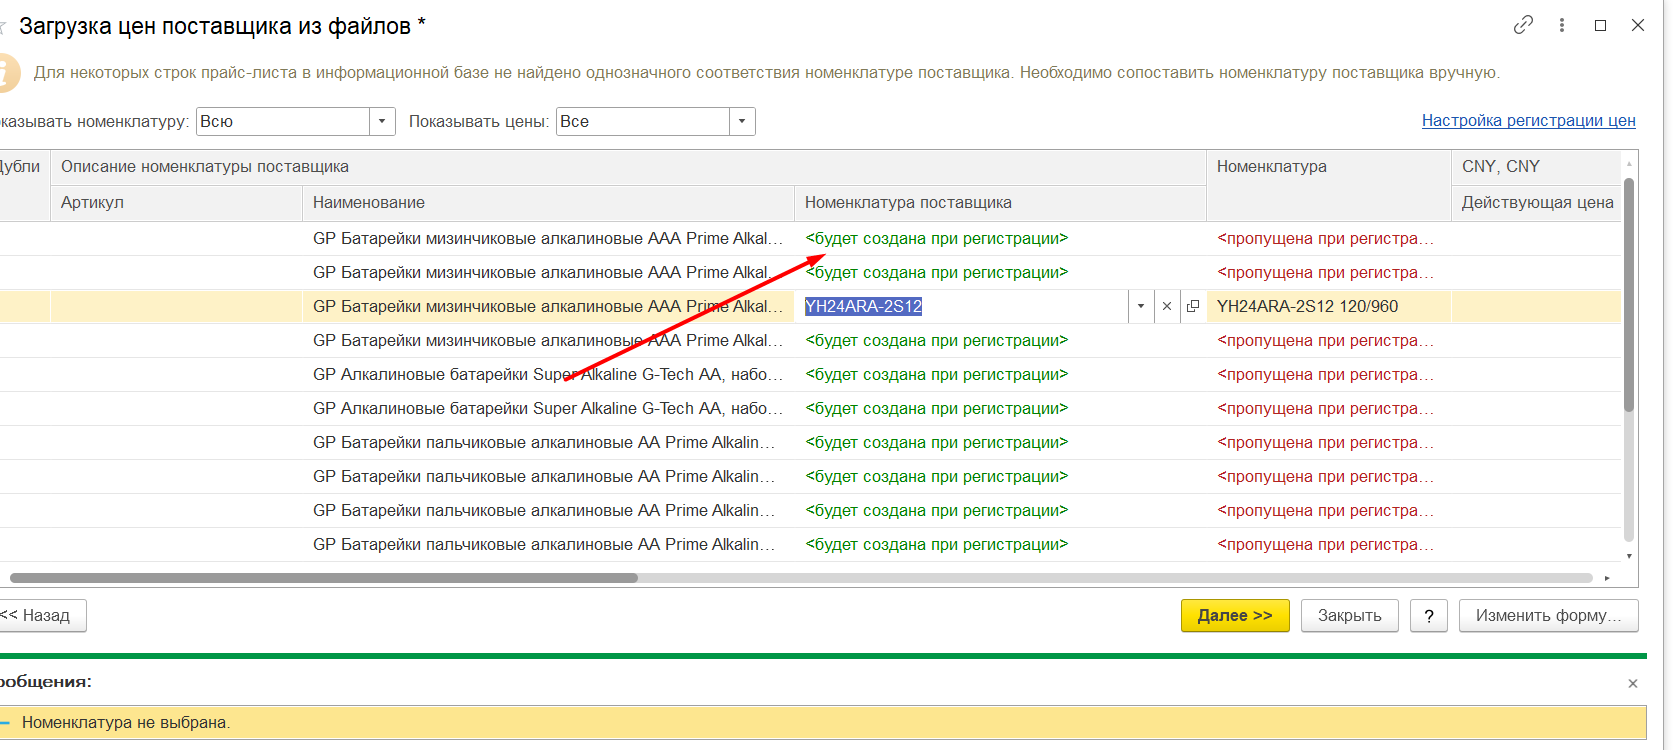The height and width of the screenshot is (750, 1680).
Task: Open the selected supplier nomenclature item card
Action: [1193, 307]
